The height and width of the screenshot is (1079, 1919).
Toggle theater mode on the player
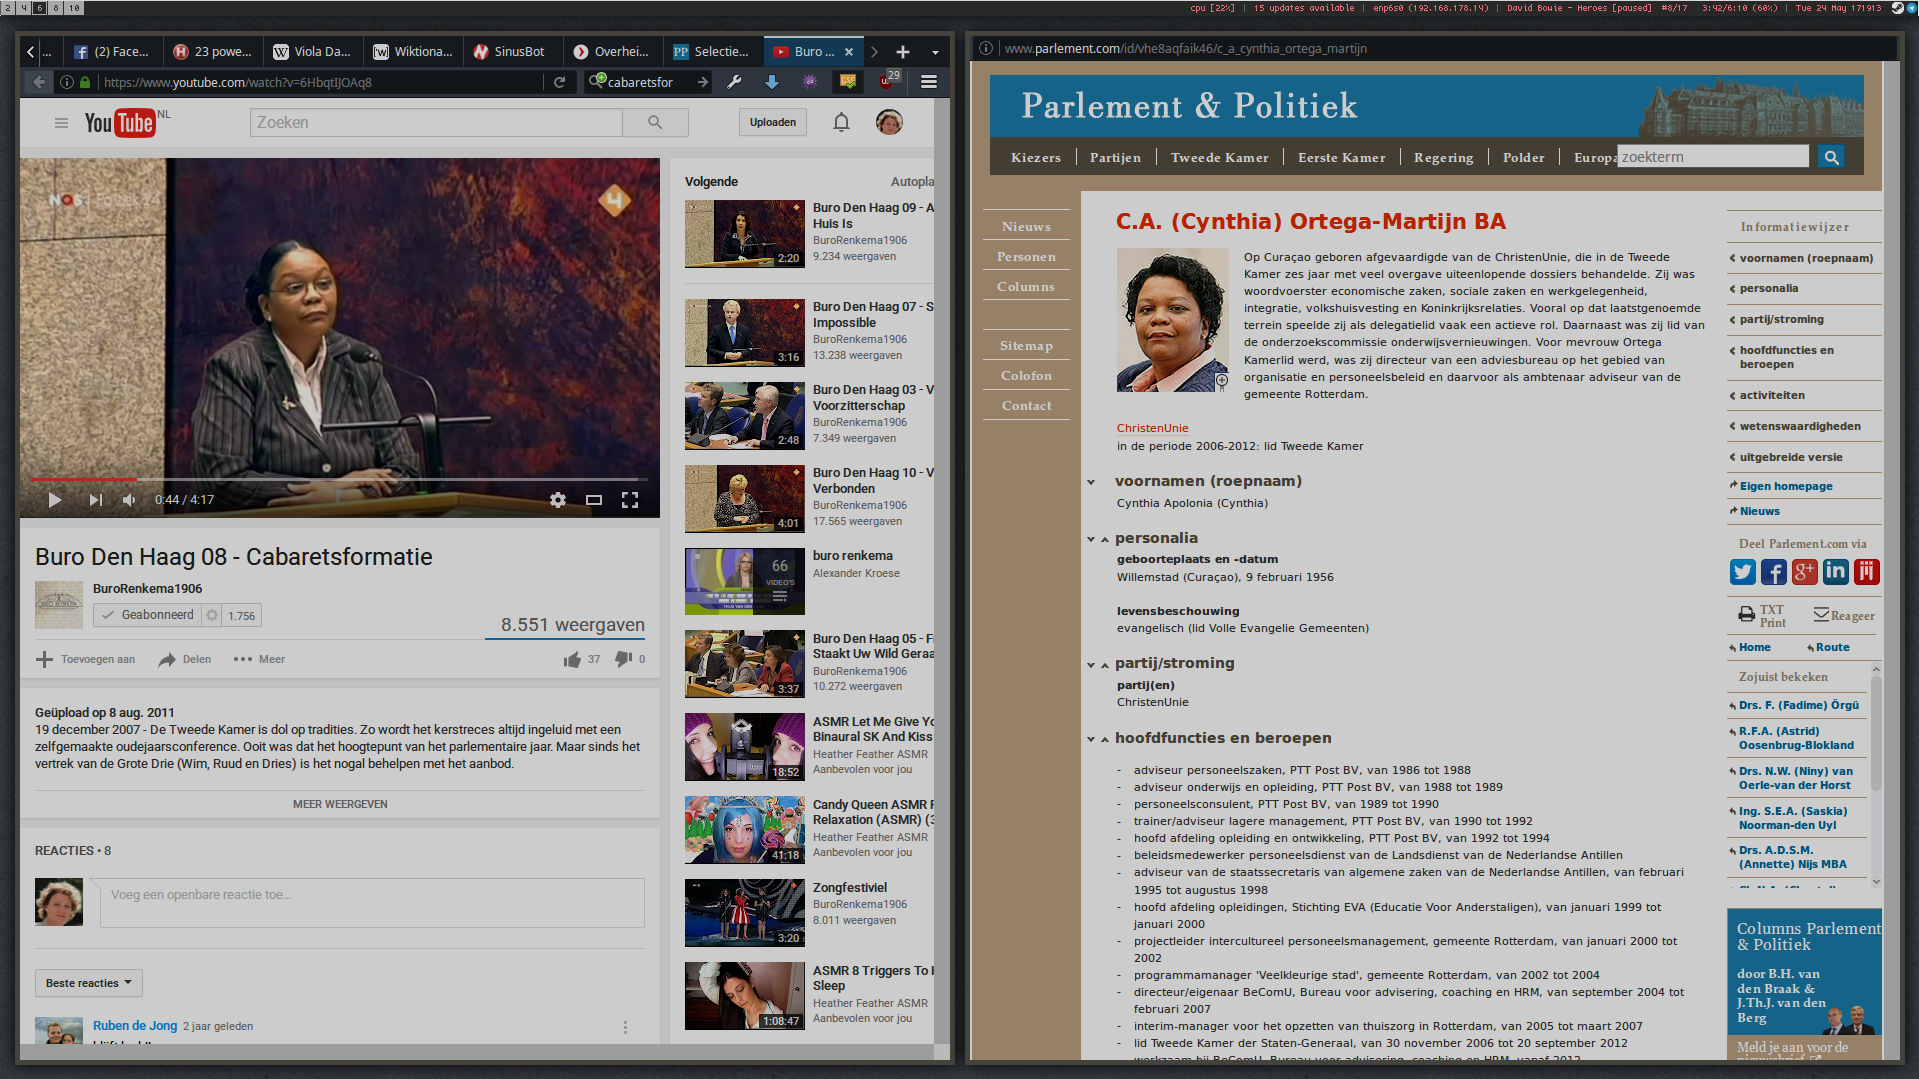click(x=594, y=500)
